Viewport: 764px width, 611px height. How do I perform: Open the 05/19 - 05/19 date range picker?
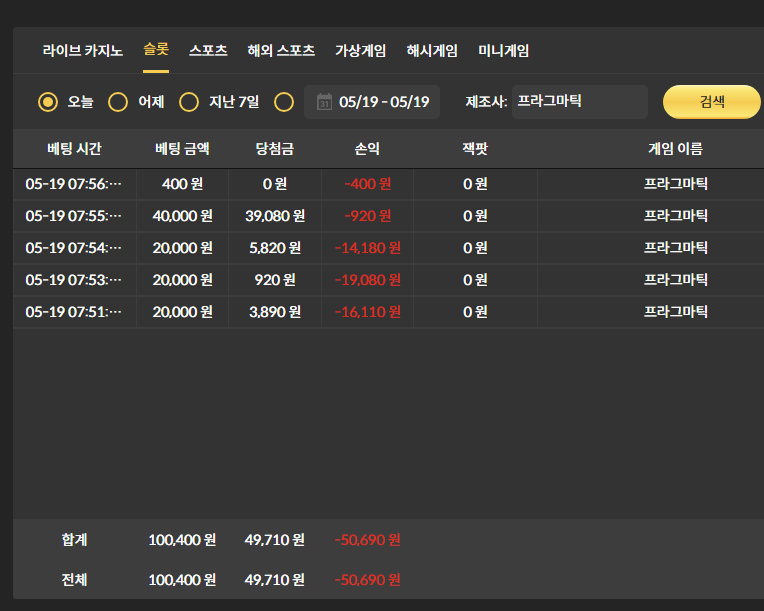pyautogui.click(x=372, y=102)
